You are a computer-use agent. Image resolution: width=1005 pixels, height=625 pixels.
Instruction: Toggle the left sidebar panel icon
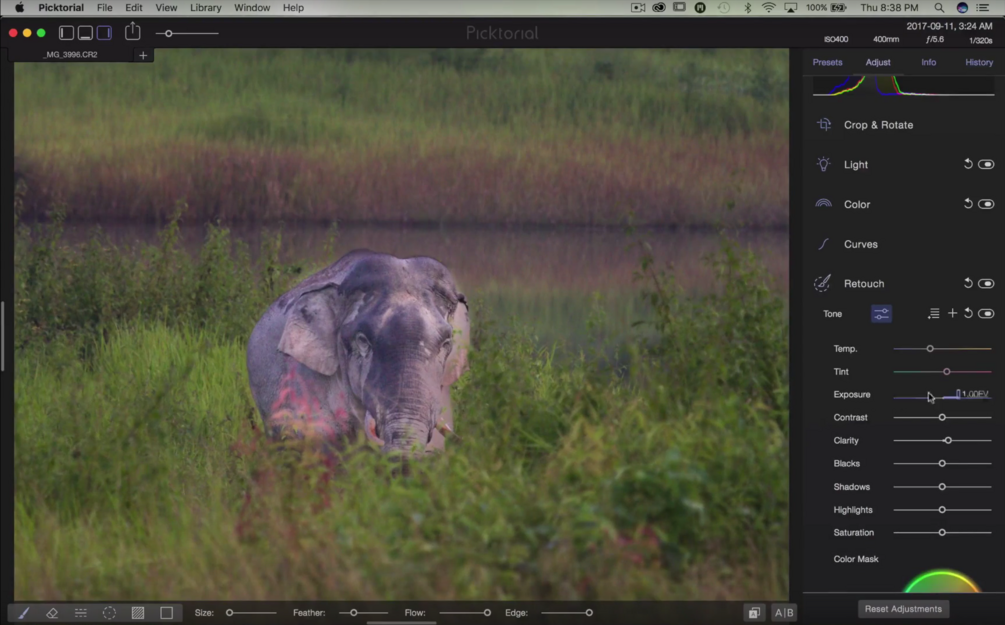(66, 33)
